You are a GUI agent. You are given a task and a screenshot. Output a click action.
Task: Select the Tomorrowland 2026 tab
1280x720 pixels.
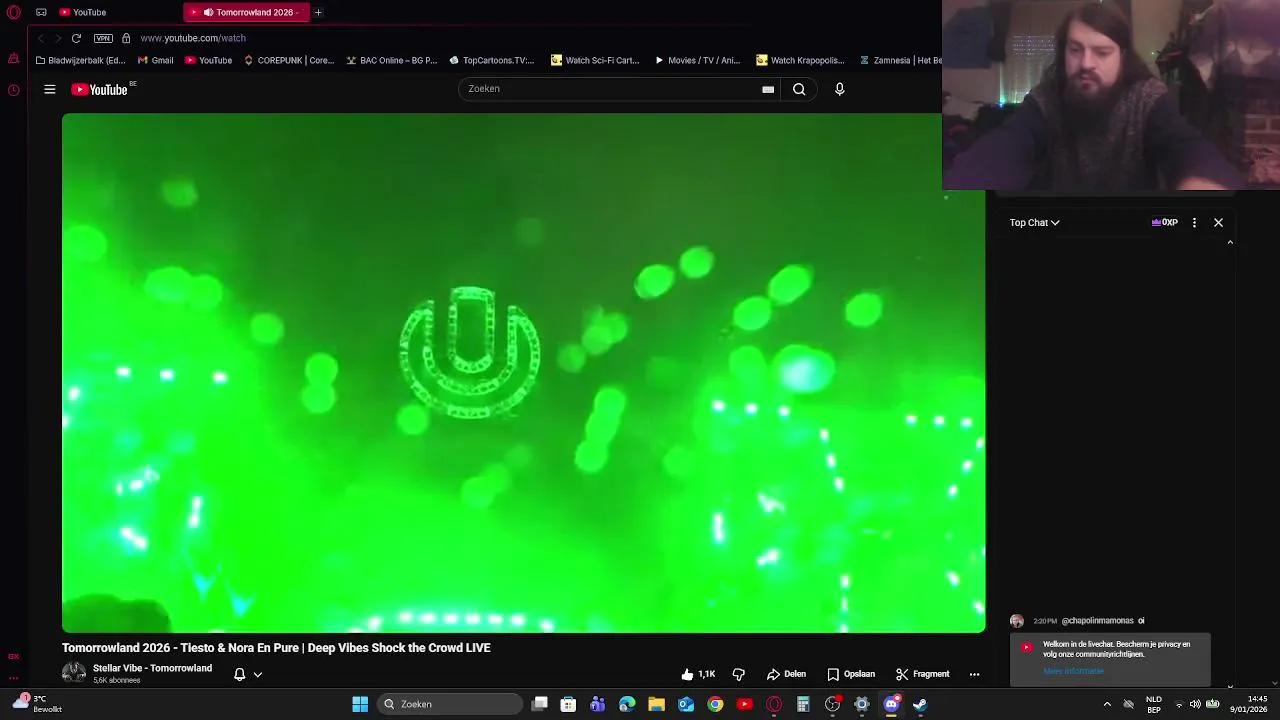[248, 12]
